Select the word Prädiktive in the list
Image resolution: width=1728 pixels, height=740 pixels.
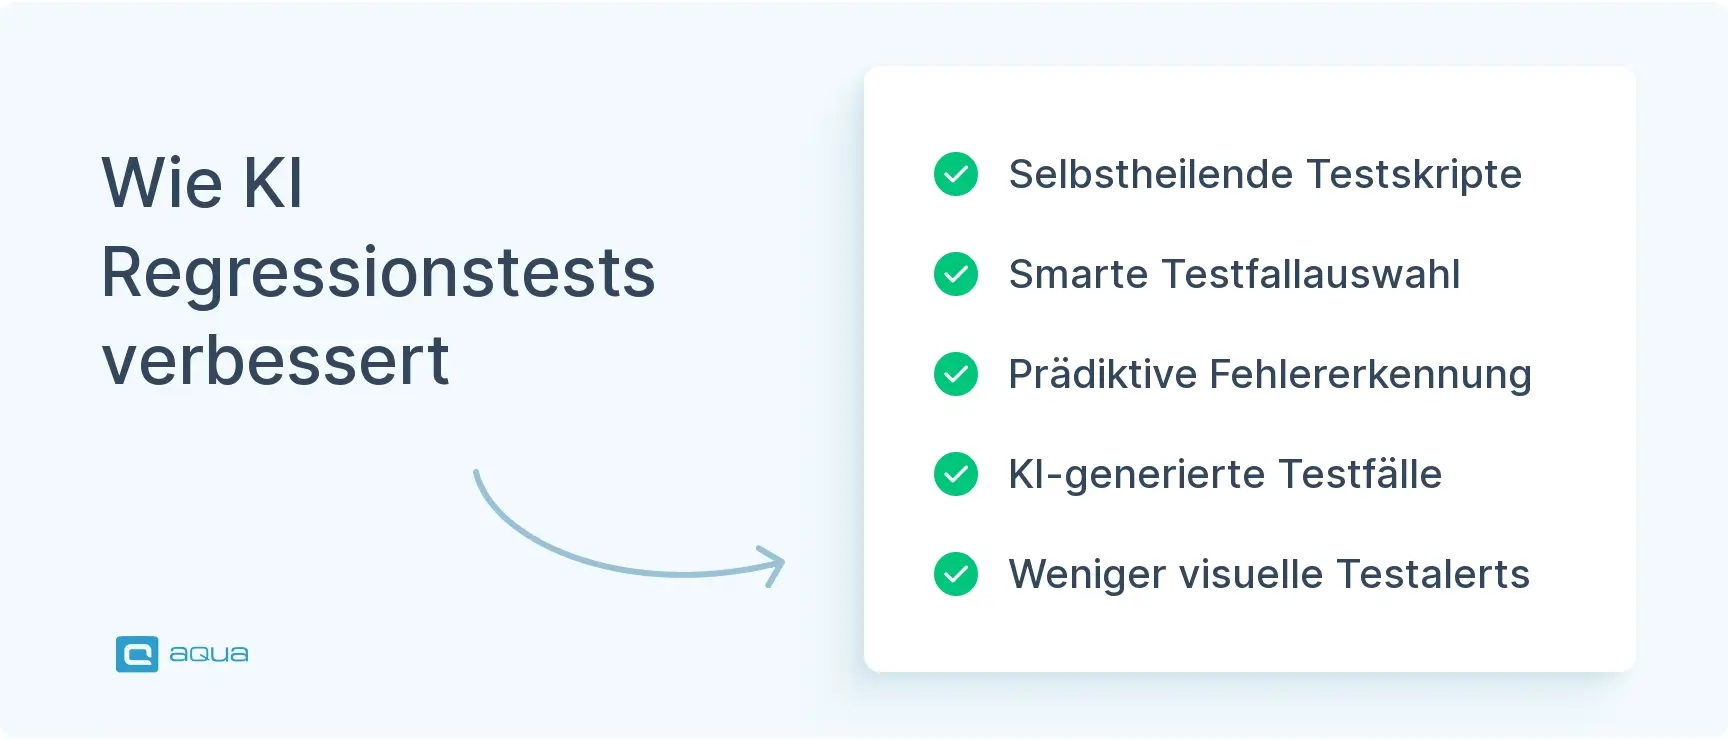(1102, 374)
